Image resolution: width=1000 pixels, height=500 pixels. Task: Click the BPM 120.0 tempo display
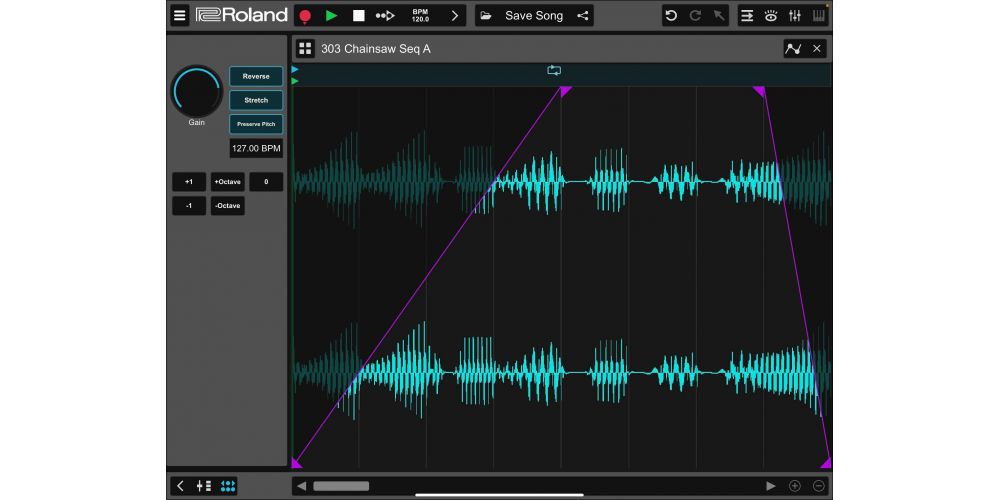pos(420,15)
